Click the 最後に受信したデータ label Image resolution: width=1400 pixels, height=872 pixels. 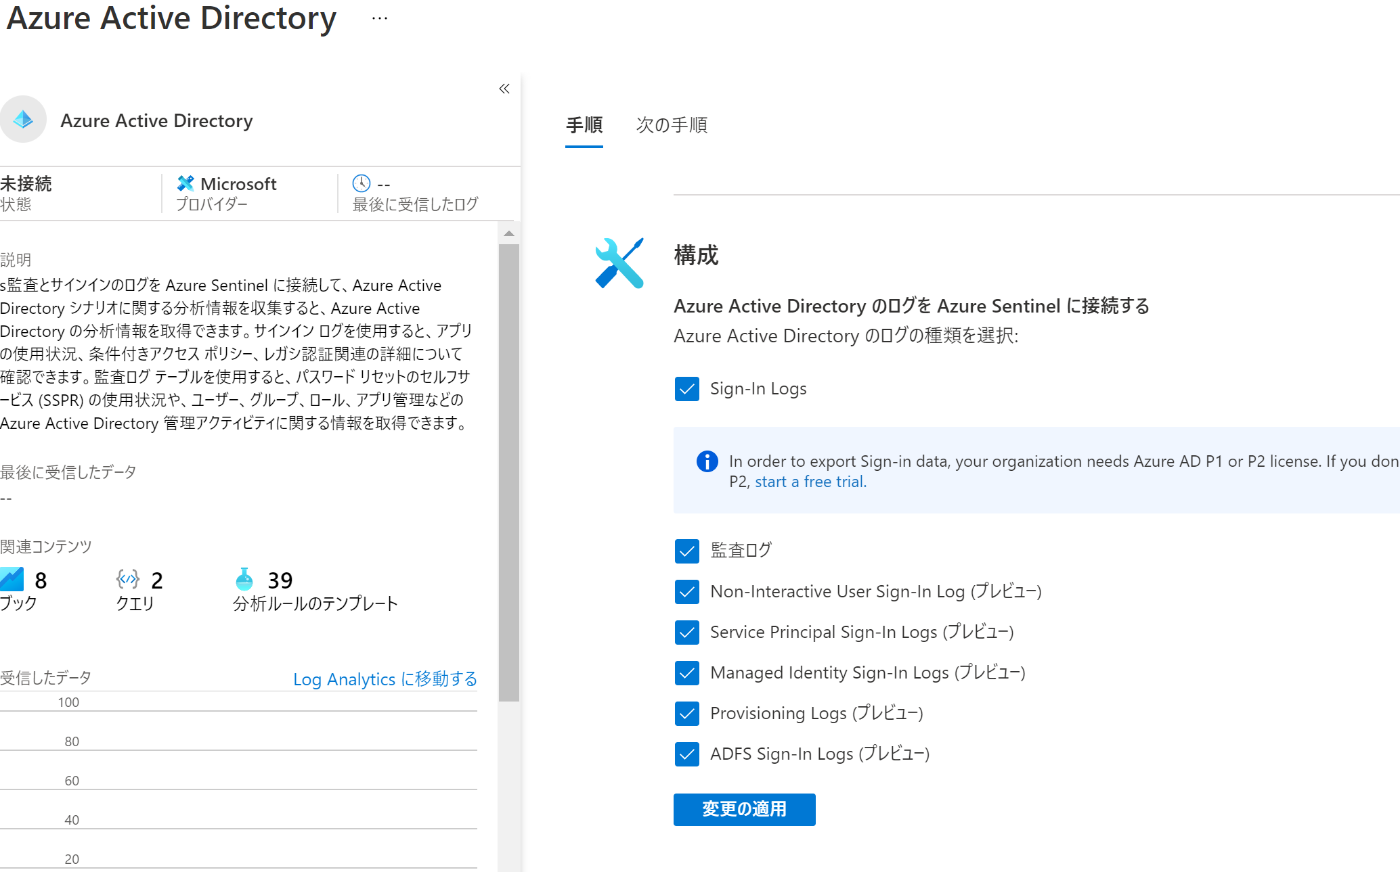click(x=68, y=471)
